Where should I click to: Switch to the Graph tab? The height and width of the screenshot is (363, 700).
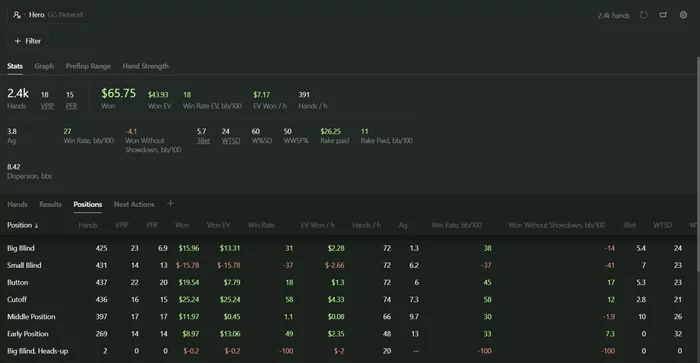click(x=44, y=66)
